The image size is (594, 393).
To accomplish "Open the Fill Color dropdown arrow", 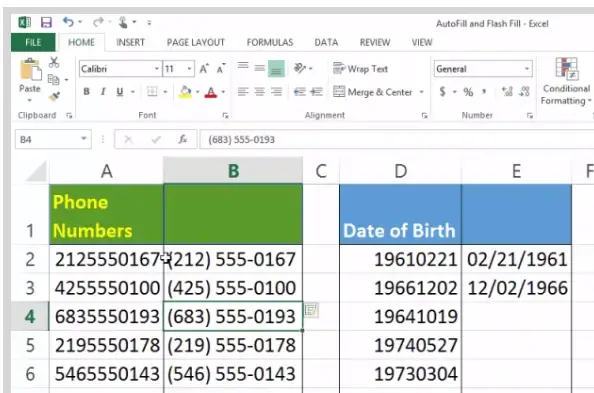I will pos(197,92).
